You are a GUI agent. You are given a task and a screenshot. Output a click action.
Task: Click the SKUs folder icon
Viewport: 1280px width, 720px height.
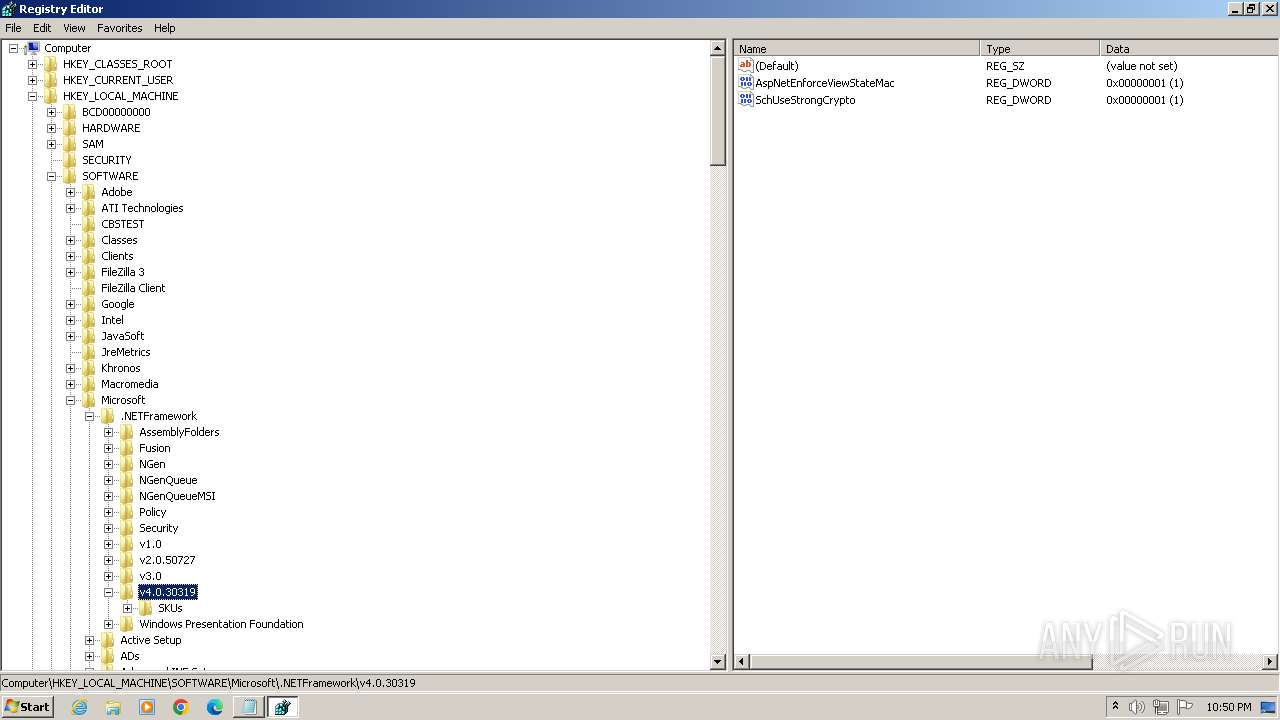pyautogui.click(x=145, y=608)
